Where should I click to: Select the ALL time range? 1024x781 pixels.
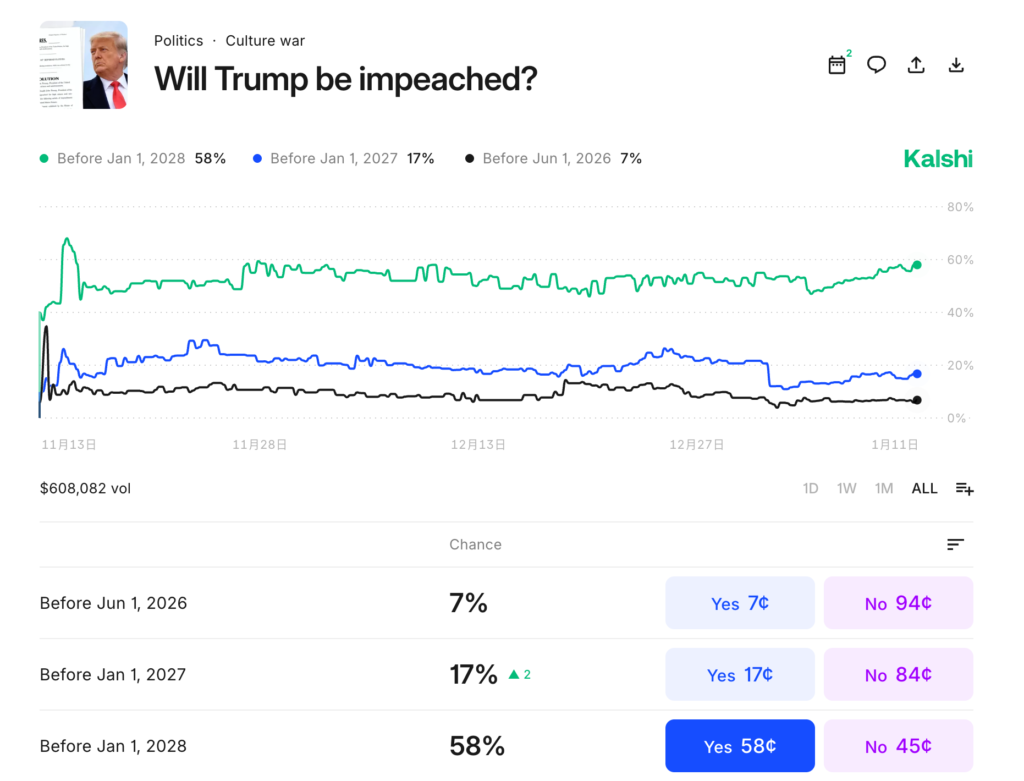(924, 488)
